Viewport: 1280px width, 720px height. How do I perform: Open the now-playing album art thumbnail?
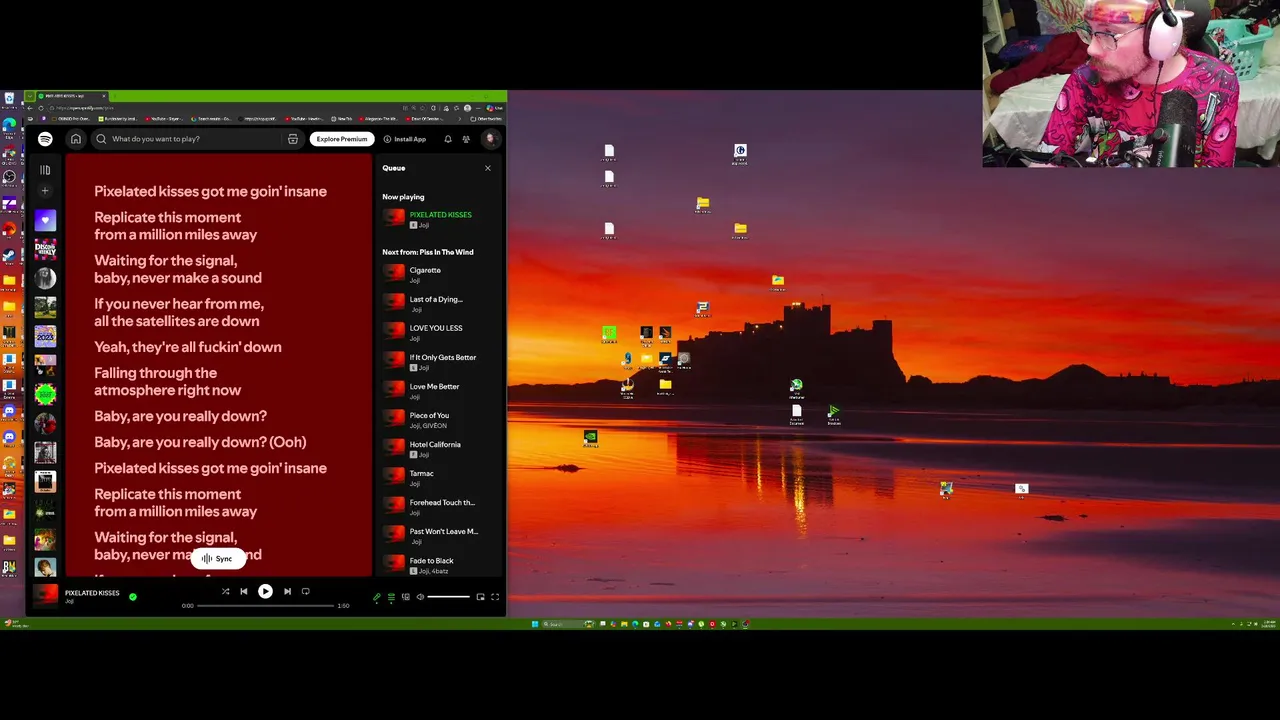(46, 596)
